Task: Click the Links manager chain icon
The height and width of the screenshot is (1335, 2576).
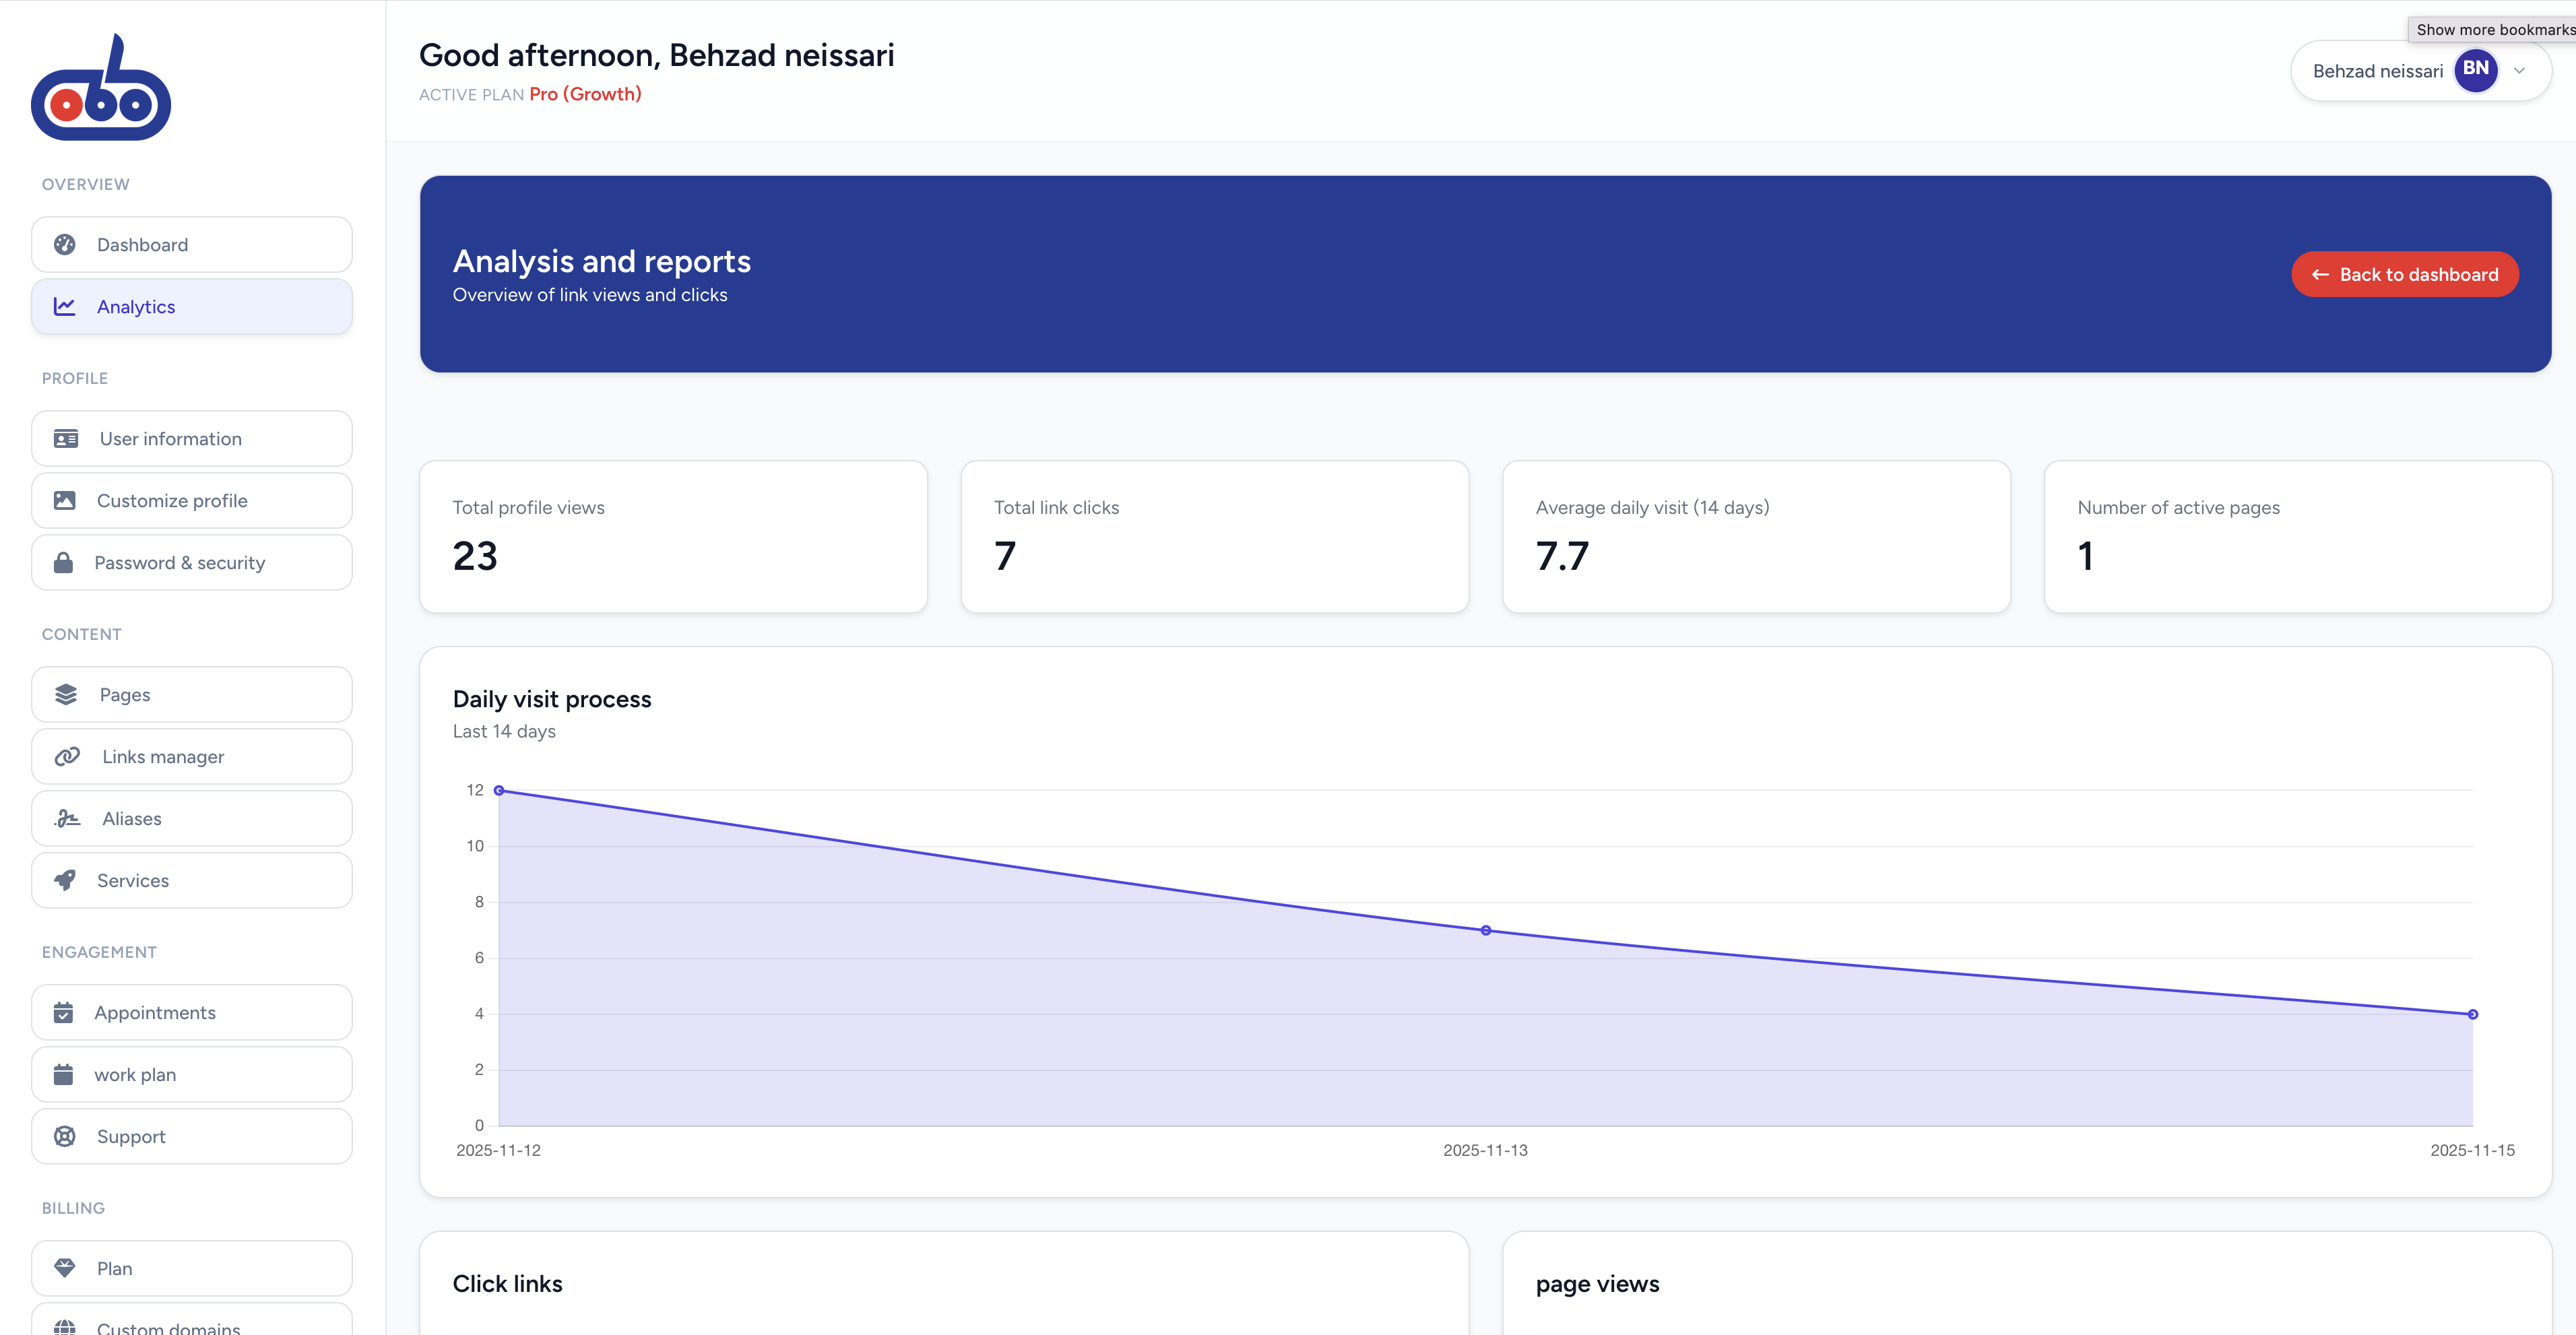Action: 67,757
